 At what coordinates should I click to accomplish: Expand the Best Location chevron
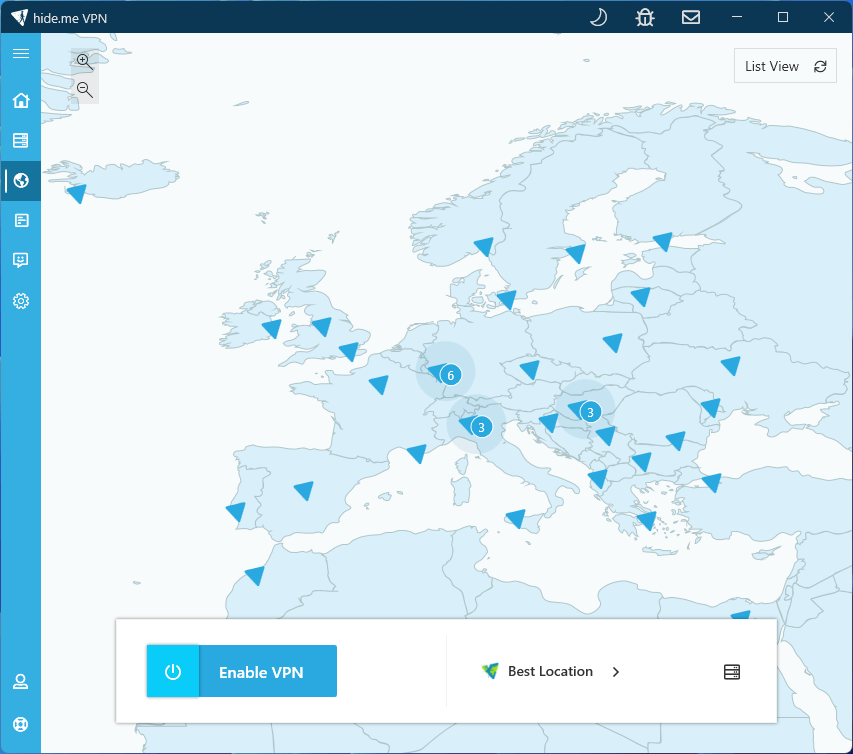click(616, 672)
